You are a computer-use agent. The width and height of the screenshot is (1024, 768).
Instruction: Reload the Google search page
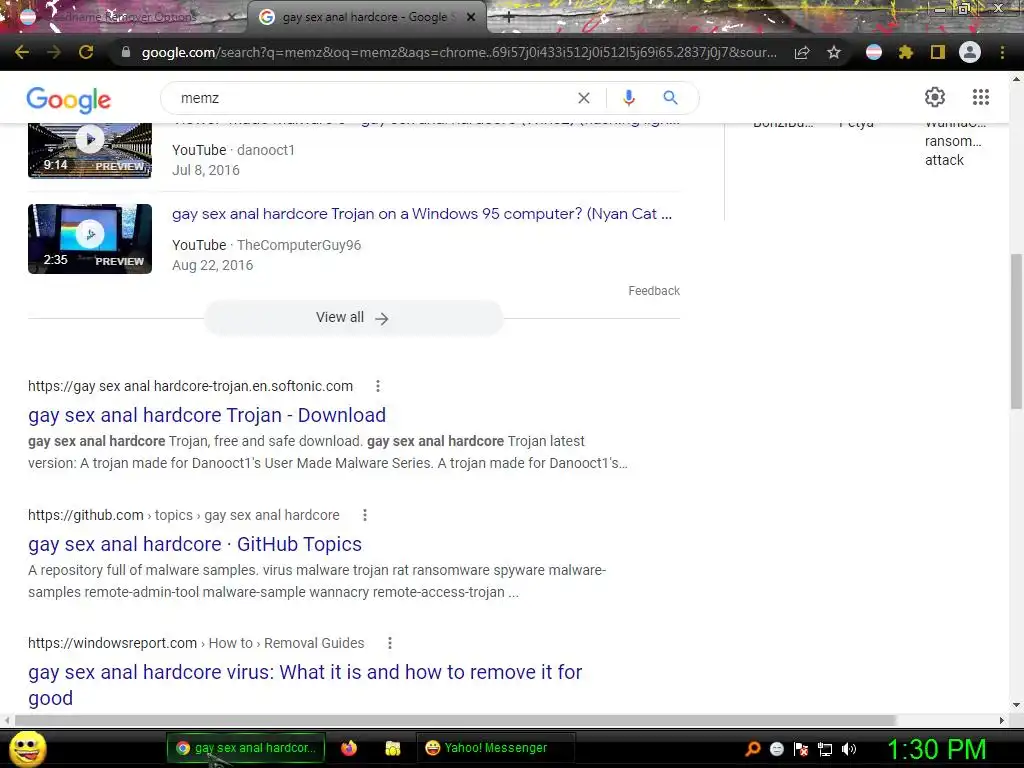pos(86,52)
